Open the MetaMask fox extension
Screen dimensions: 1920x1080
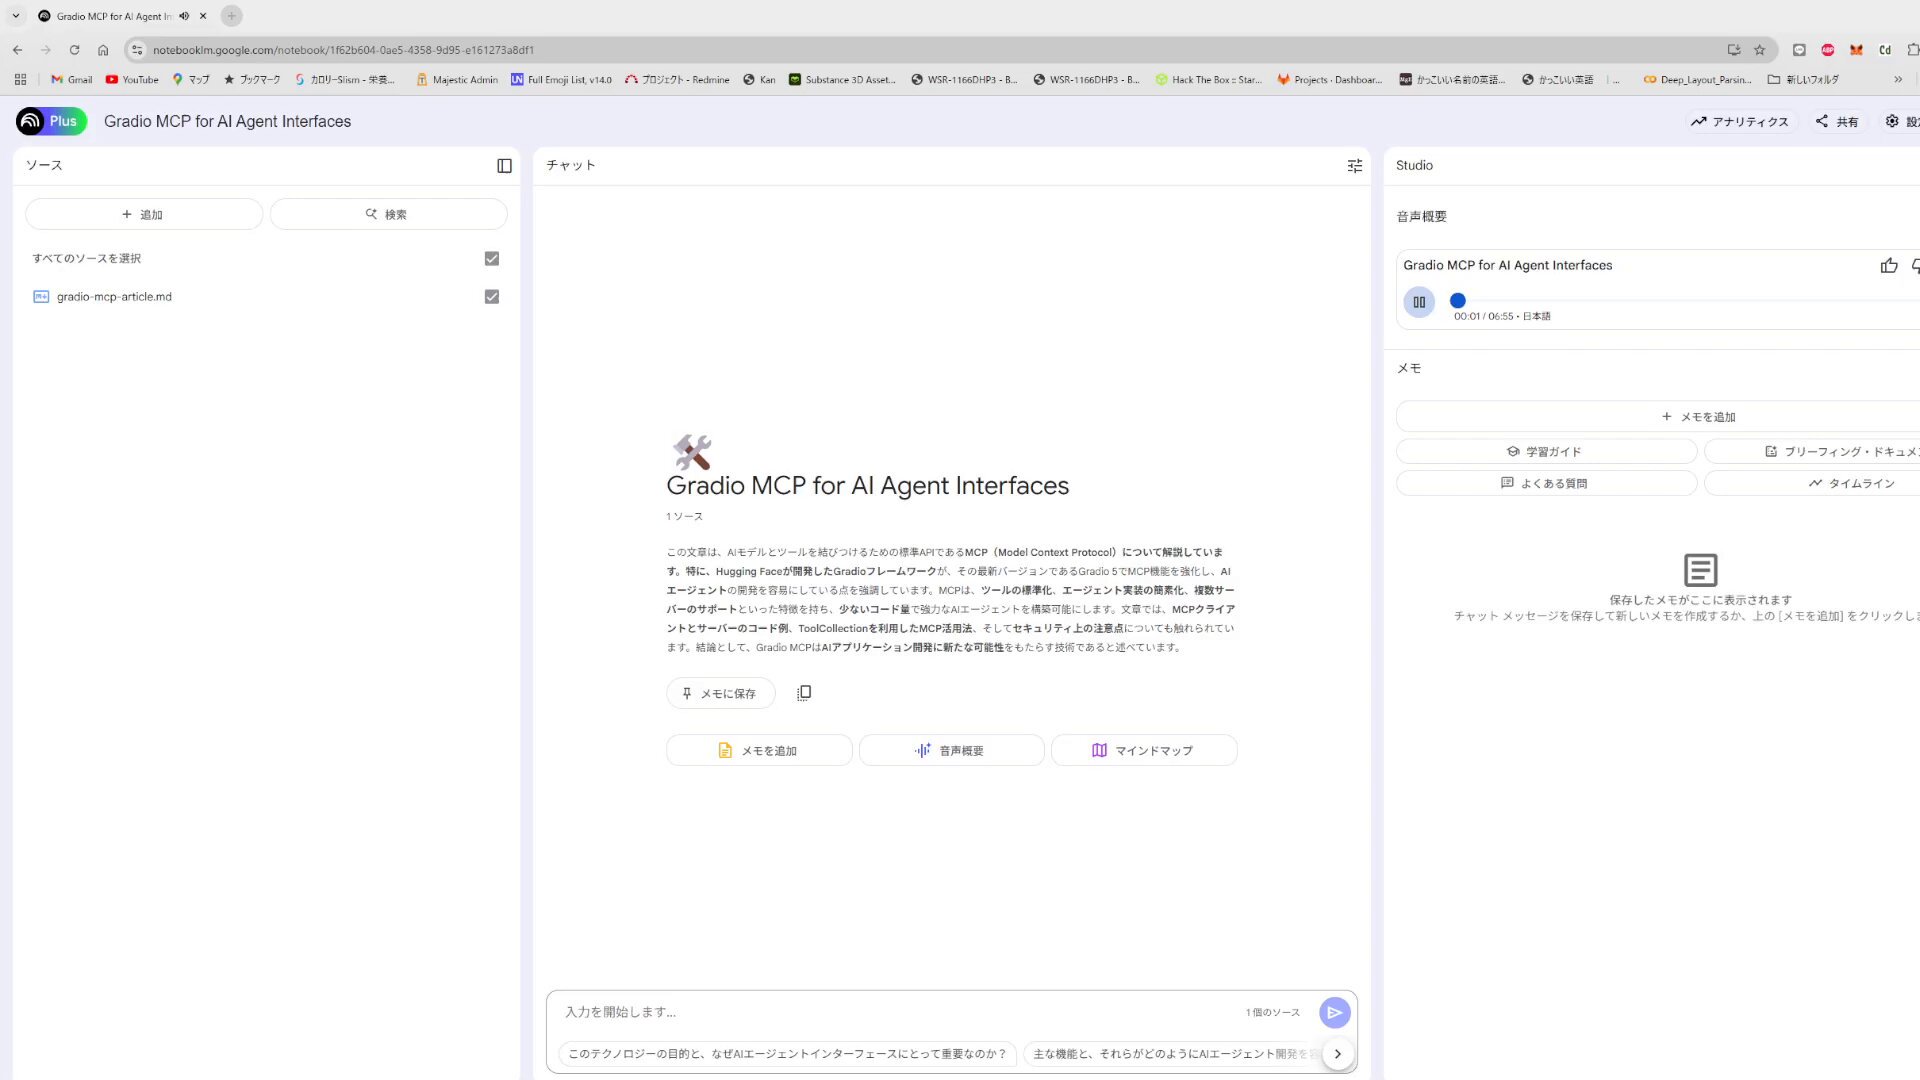tap(1856, 50)
